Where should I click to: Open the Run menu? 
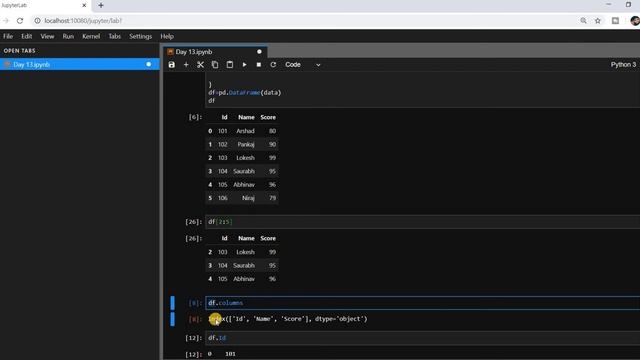coord(68,36)
